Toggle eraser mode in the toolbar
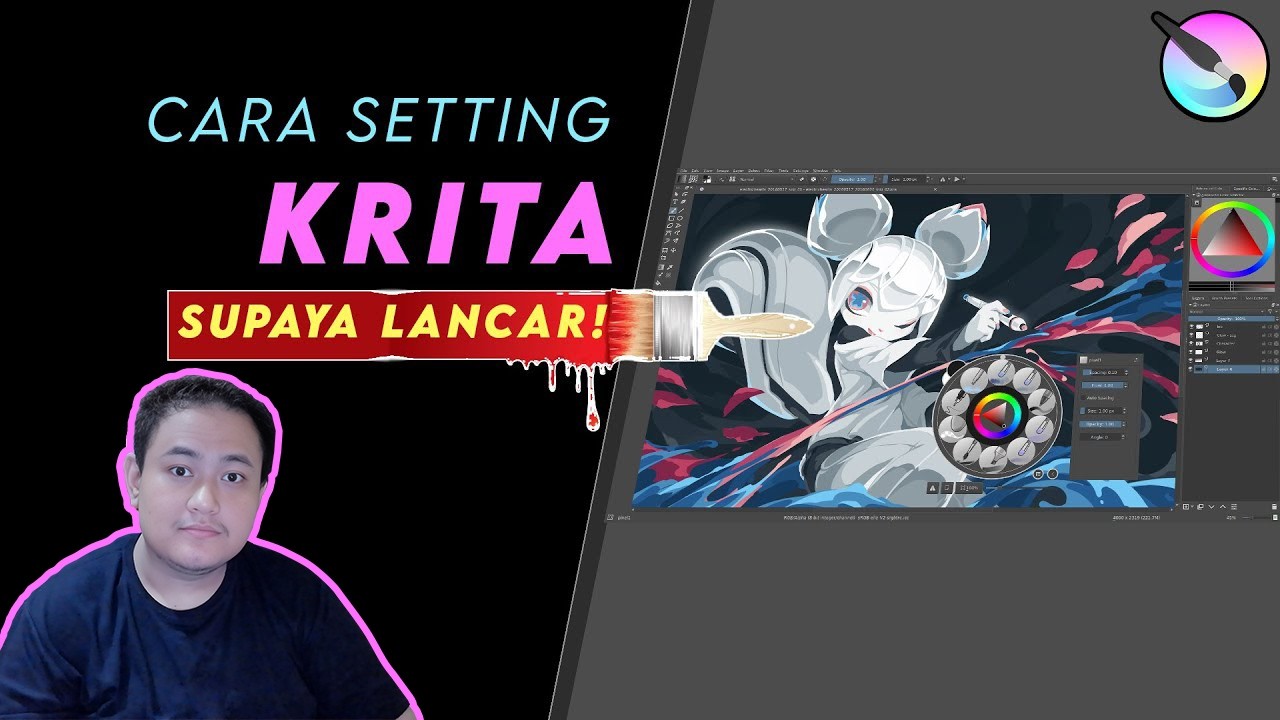Screen dimensions: 1280x720 [802, 179]
